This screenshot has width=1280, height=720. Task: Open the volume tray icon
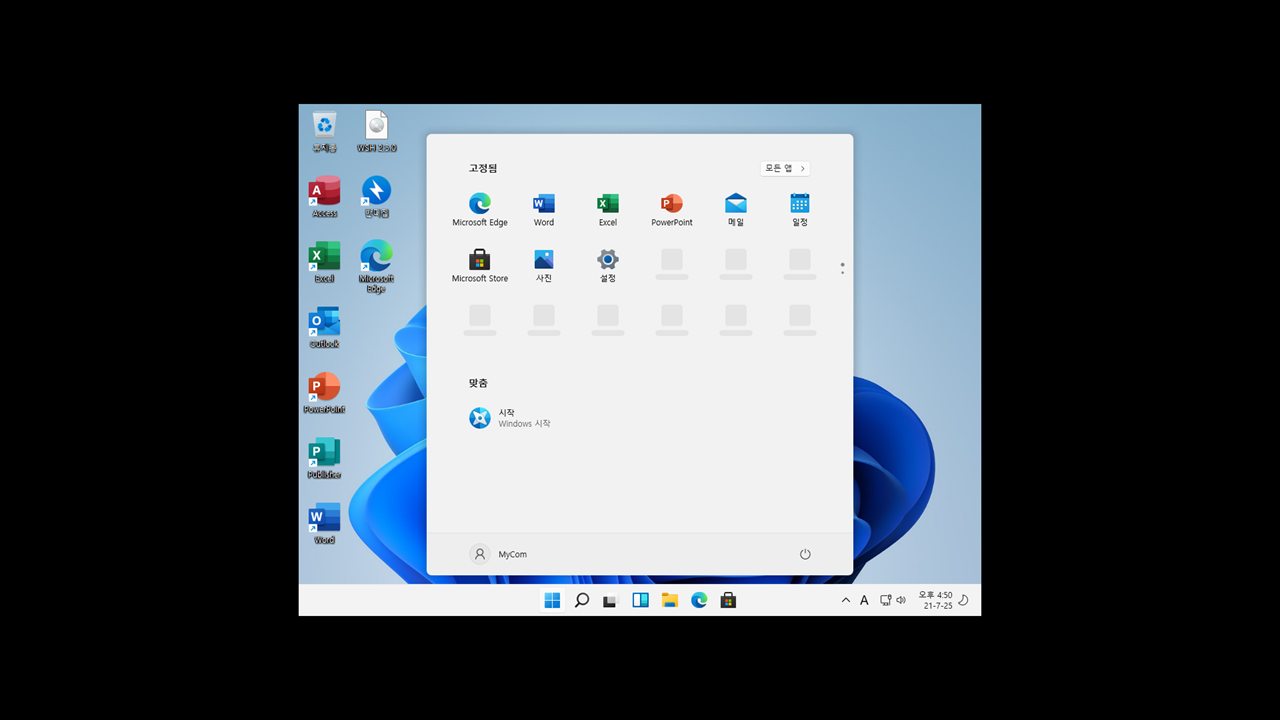[x=901, y=600]
